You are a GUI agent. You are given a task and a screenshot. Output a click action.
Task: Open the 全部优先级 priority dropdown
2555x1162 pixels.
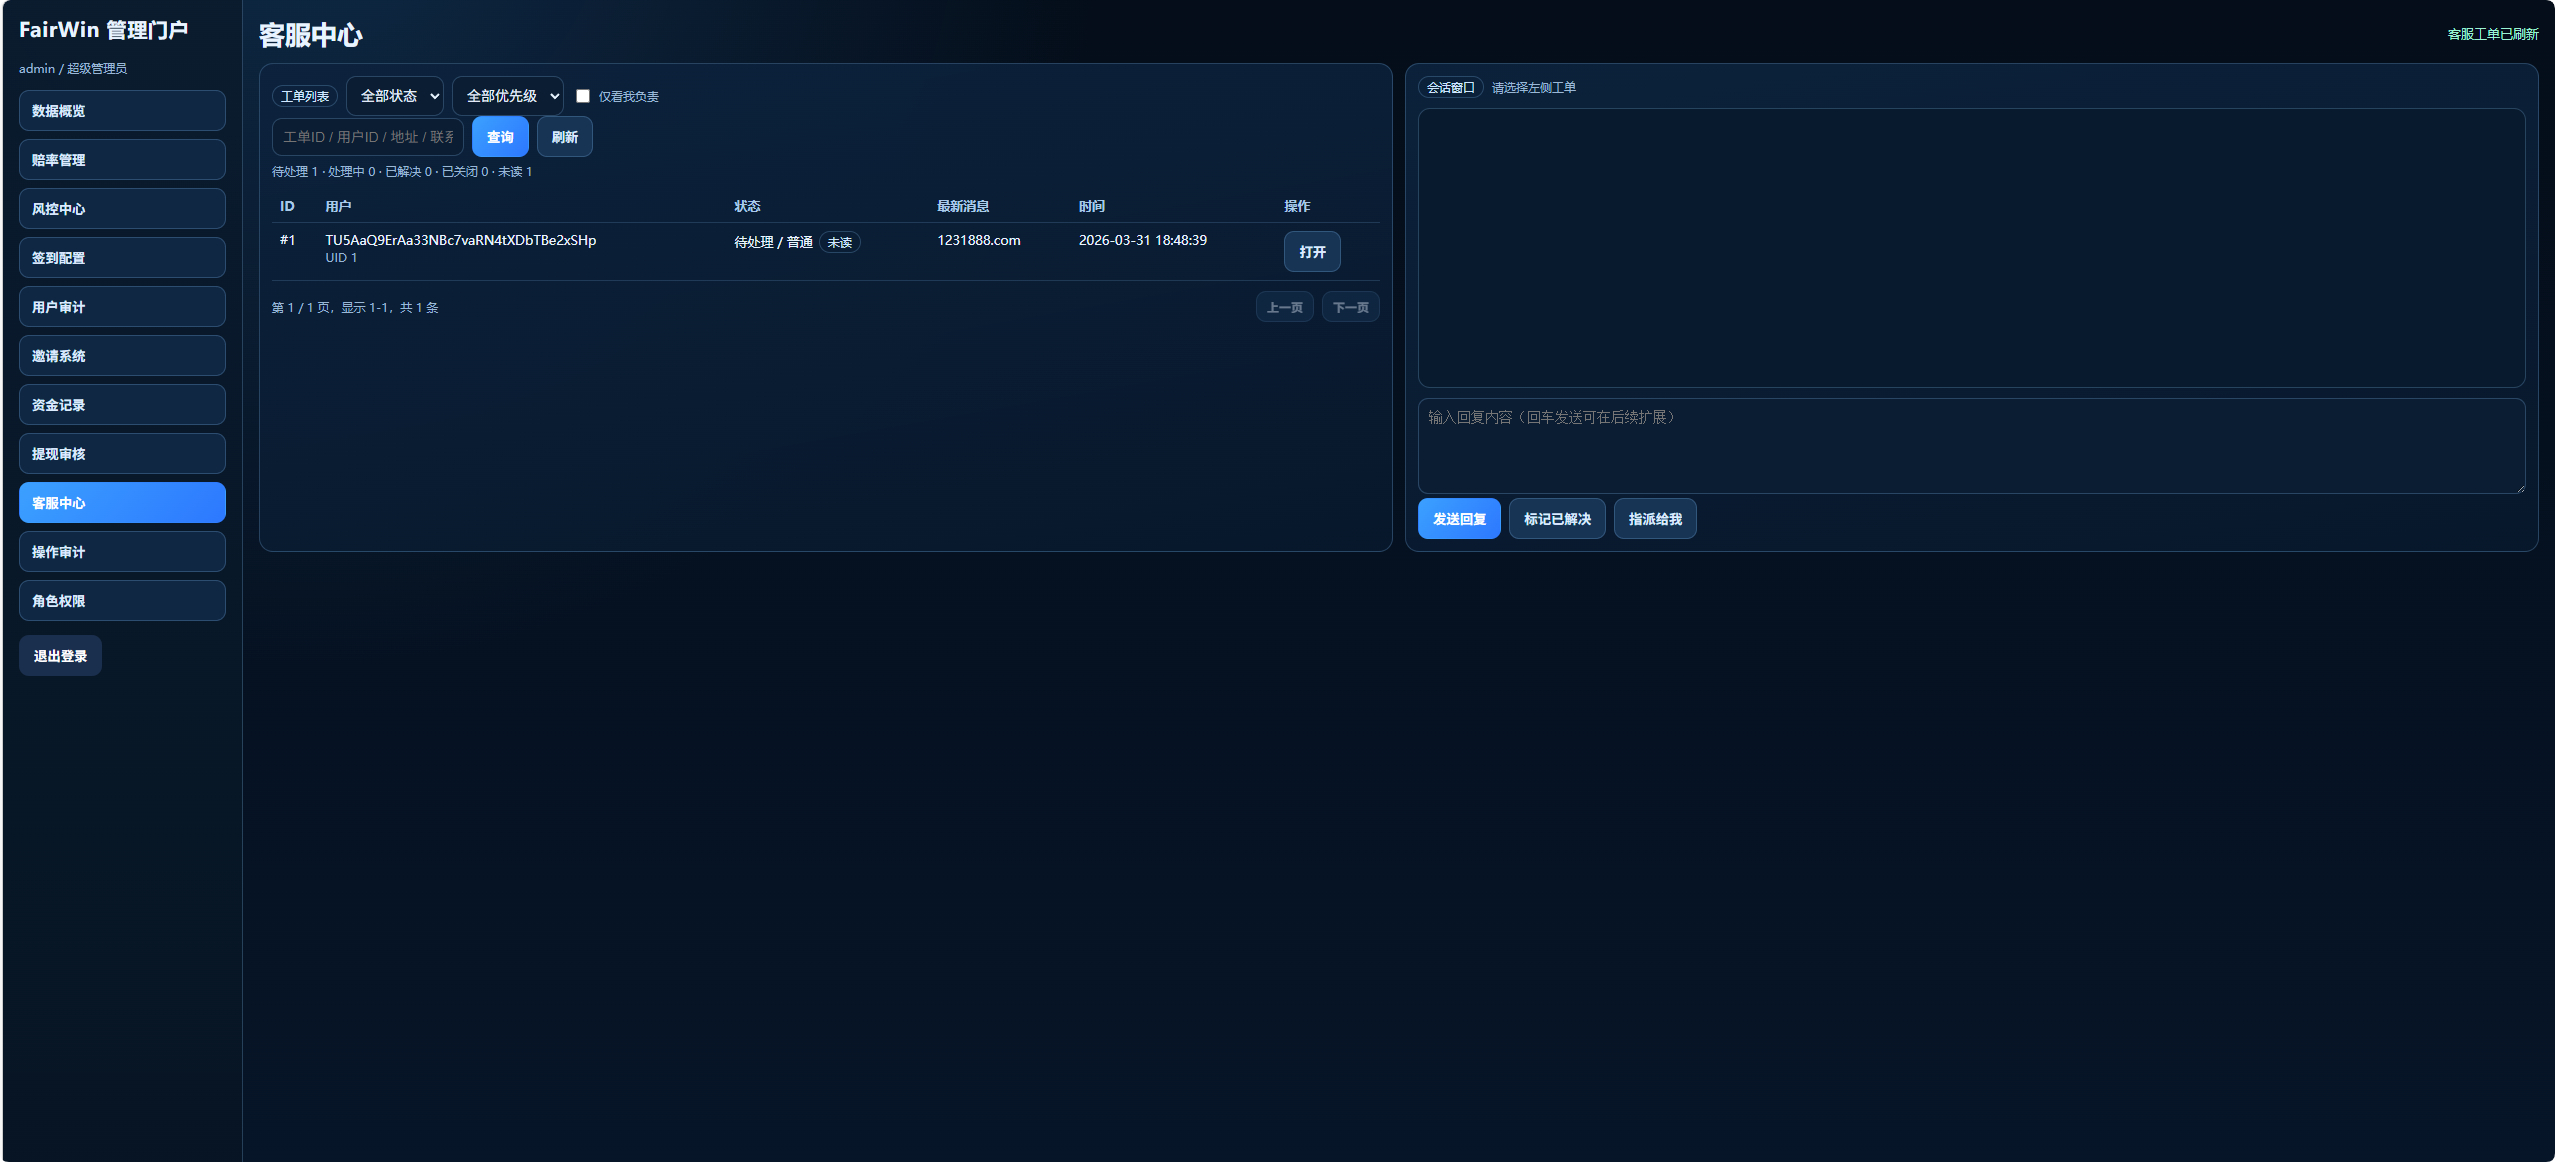(508, 96)
